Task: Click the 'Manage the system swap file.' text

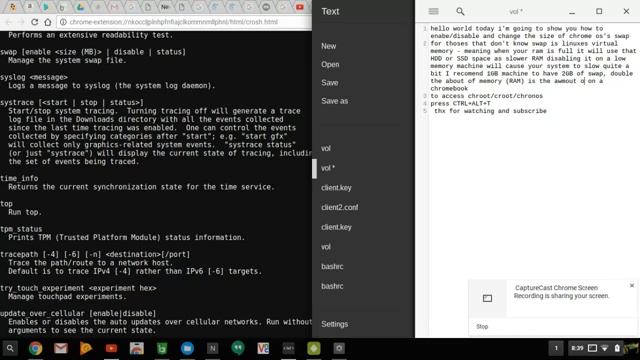Action: click(x=67, y=60)
